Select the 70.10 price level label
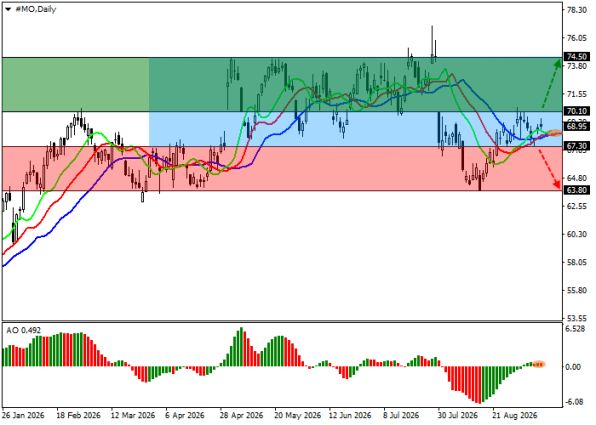Image resolution: width=596 pixels, height=425 pixels. 577,111
